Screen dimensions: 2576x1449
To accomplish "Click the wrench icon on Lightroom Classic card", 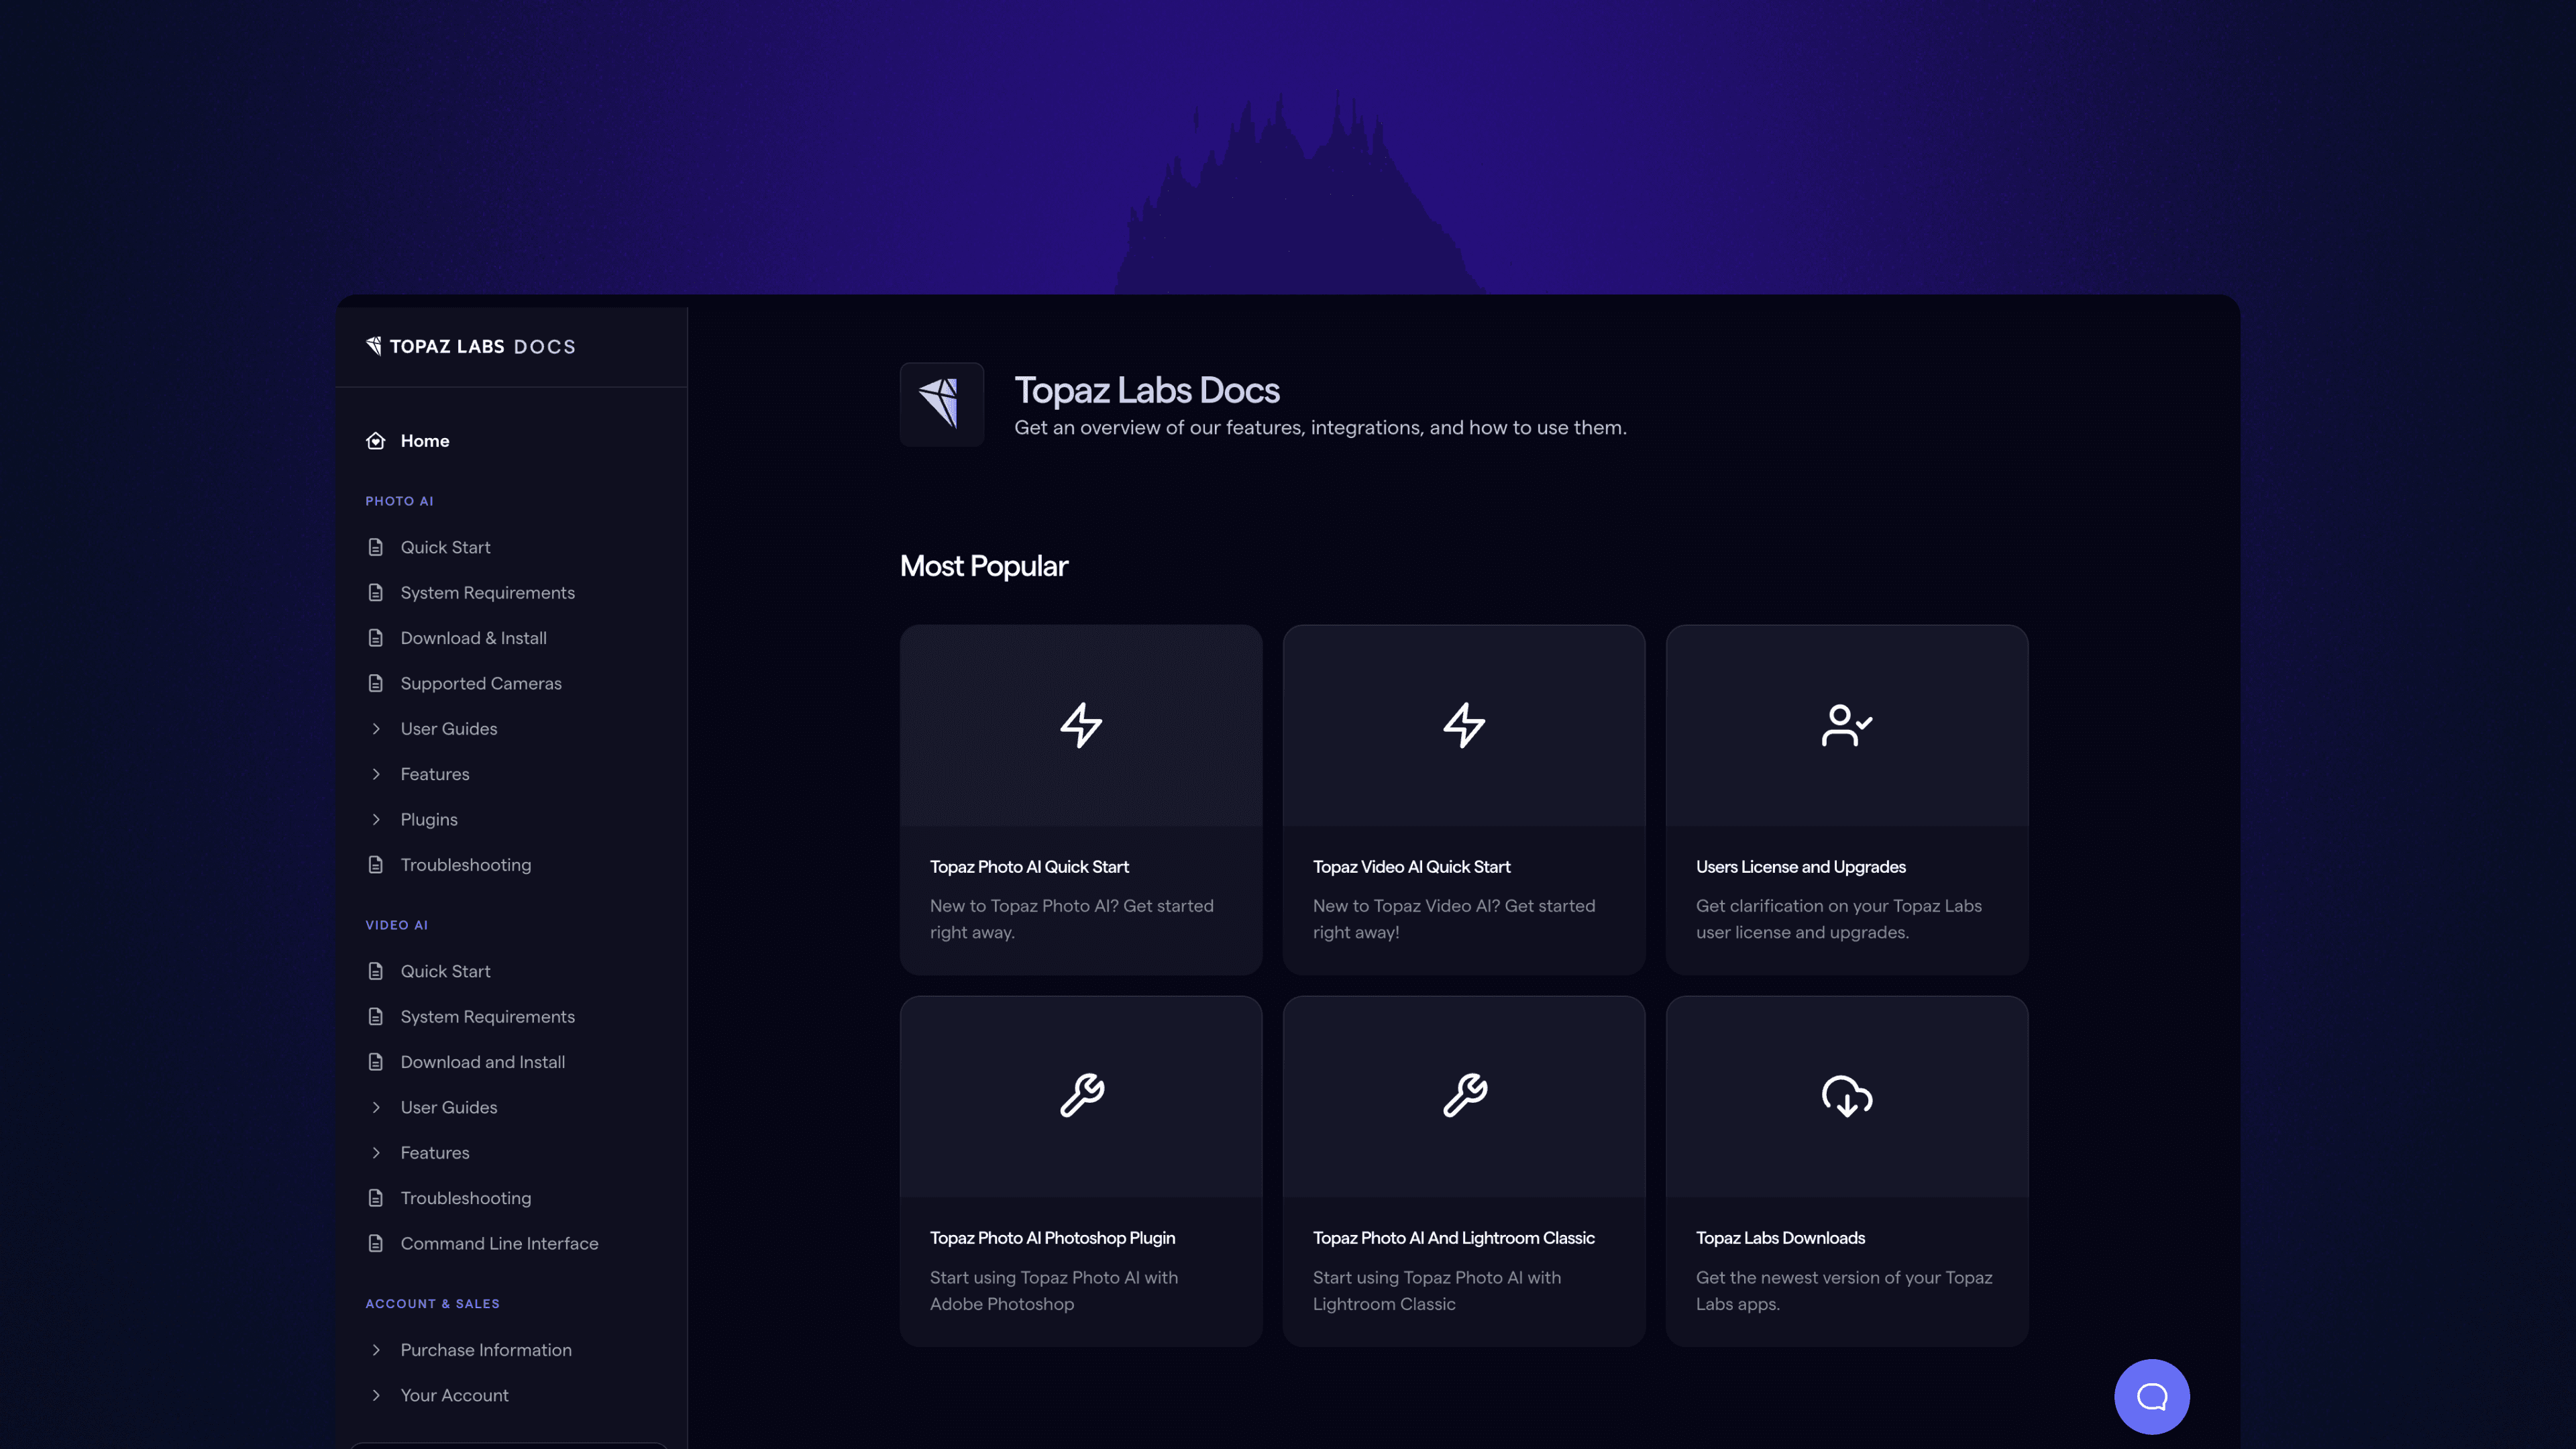I will pos(1463,1094).
